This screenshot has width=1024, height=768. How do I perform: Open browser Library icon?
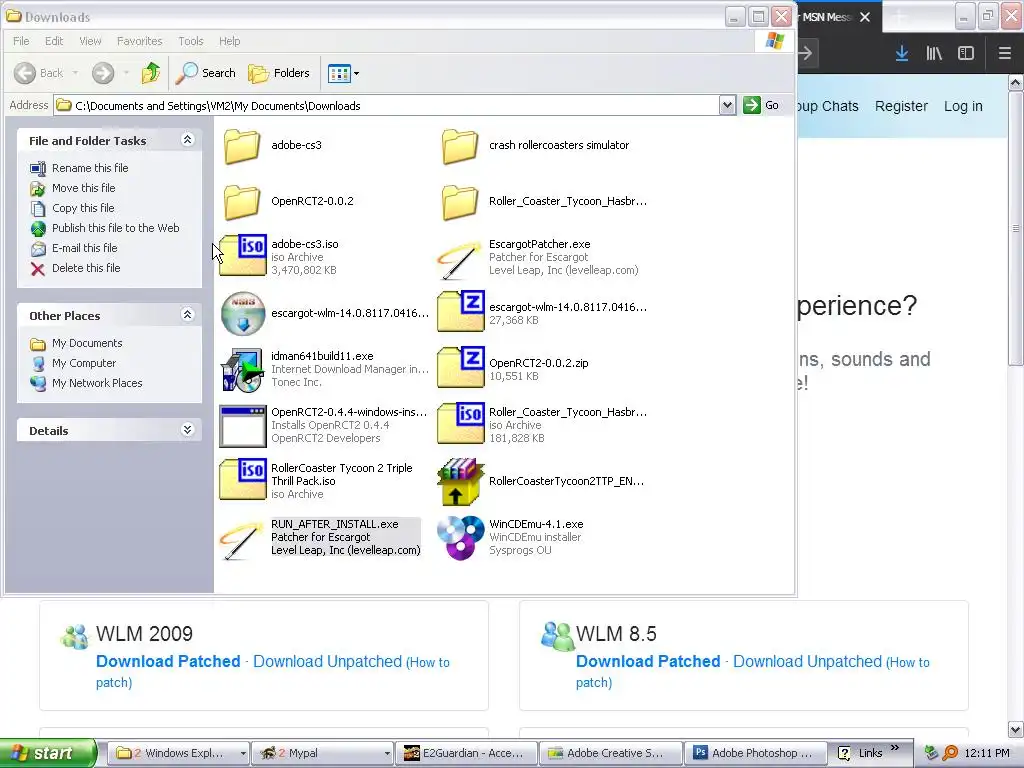tap(934, 53)
